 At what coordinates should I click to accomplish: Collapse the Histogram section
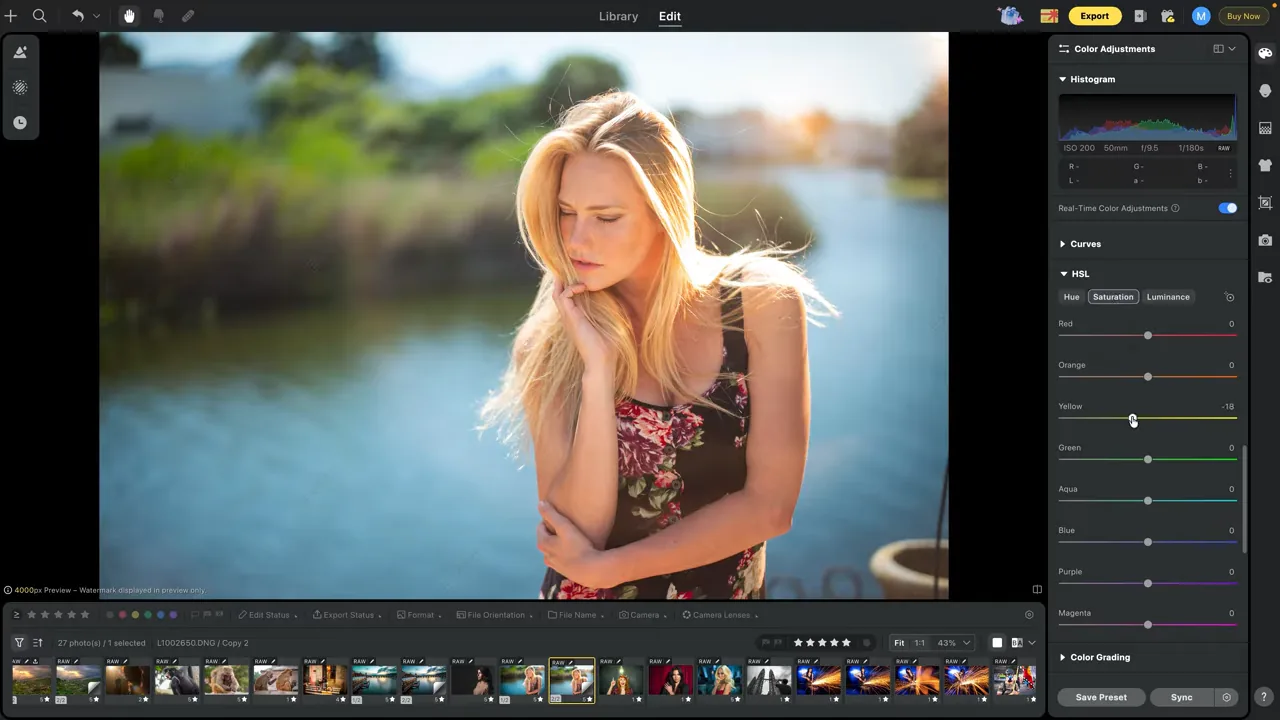(x=1063, y=79)
